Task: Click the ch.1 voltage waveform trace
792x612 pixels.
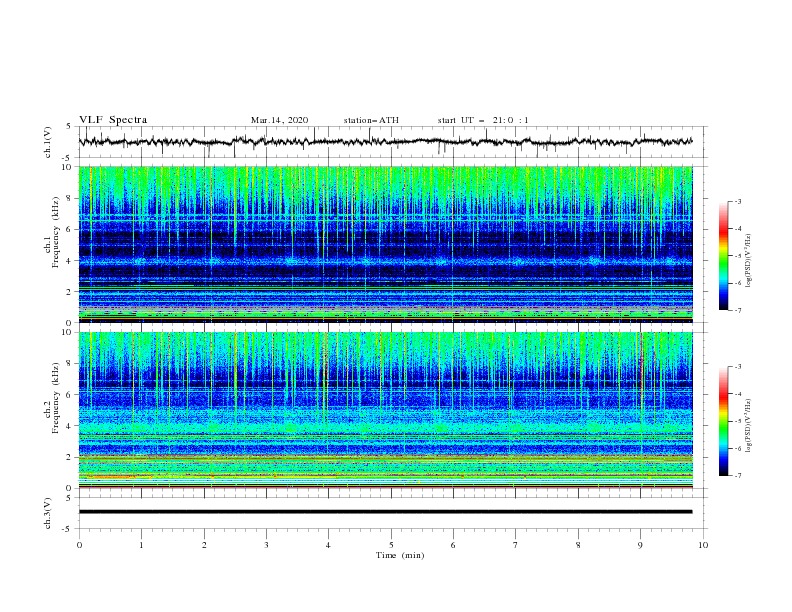Action: pyautogui.click(x=385, y=142)
